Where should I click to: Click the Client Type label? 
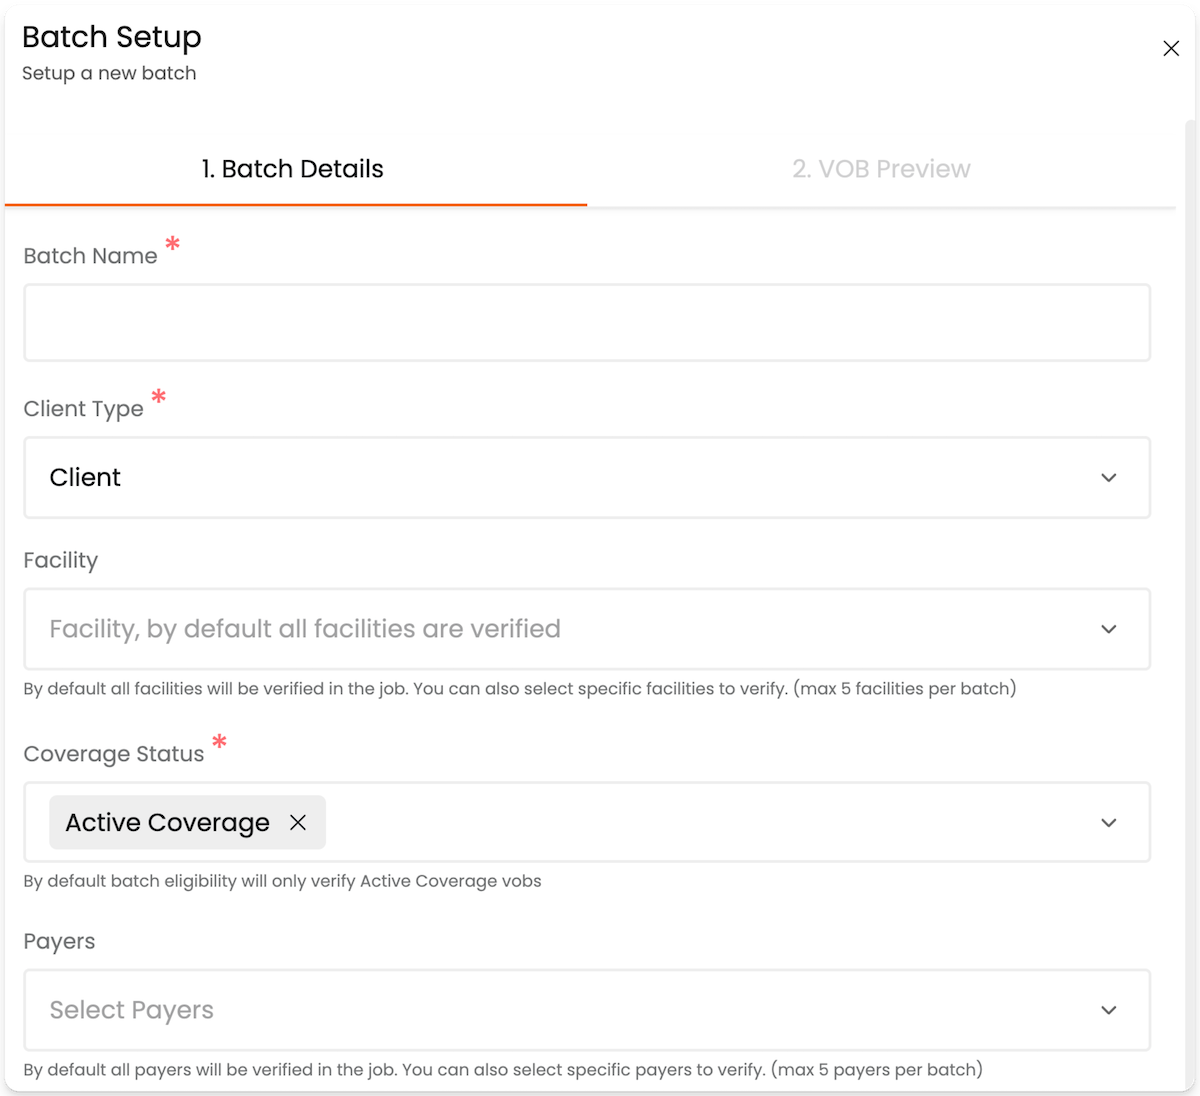[83, 409]
